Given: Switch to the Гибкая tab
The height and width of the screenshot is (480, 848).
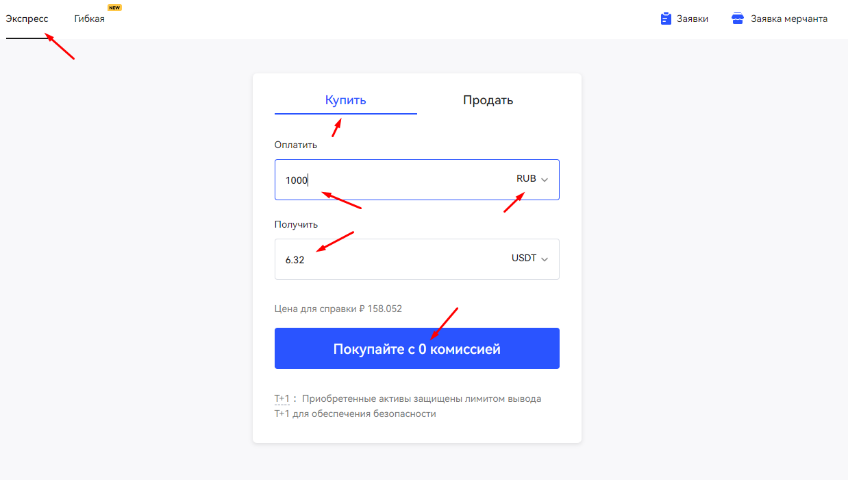Looking at the screenshot, I should pyautogui.click(x=89, y=19).
